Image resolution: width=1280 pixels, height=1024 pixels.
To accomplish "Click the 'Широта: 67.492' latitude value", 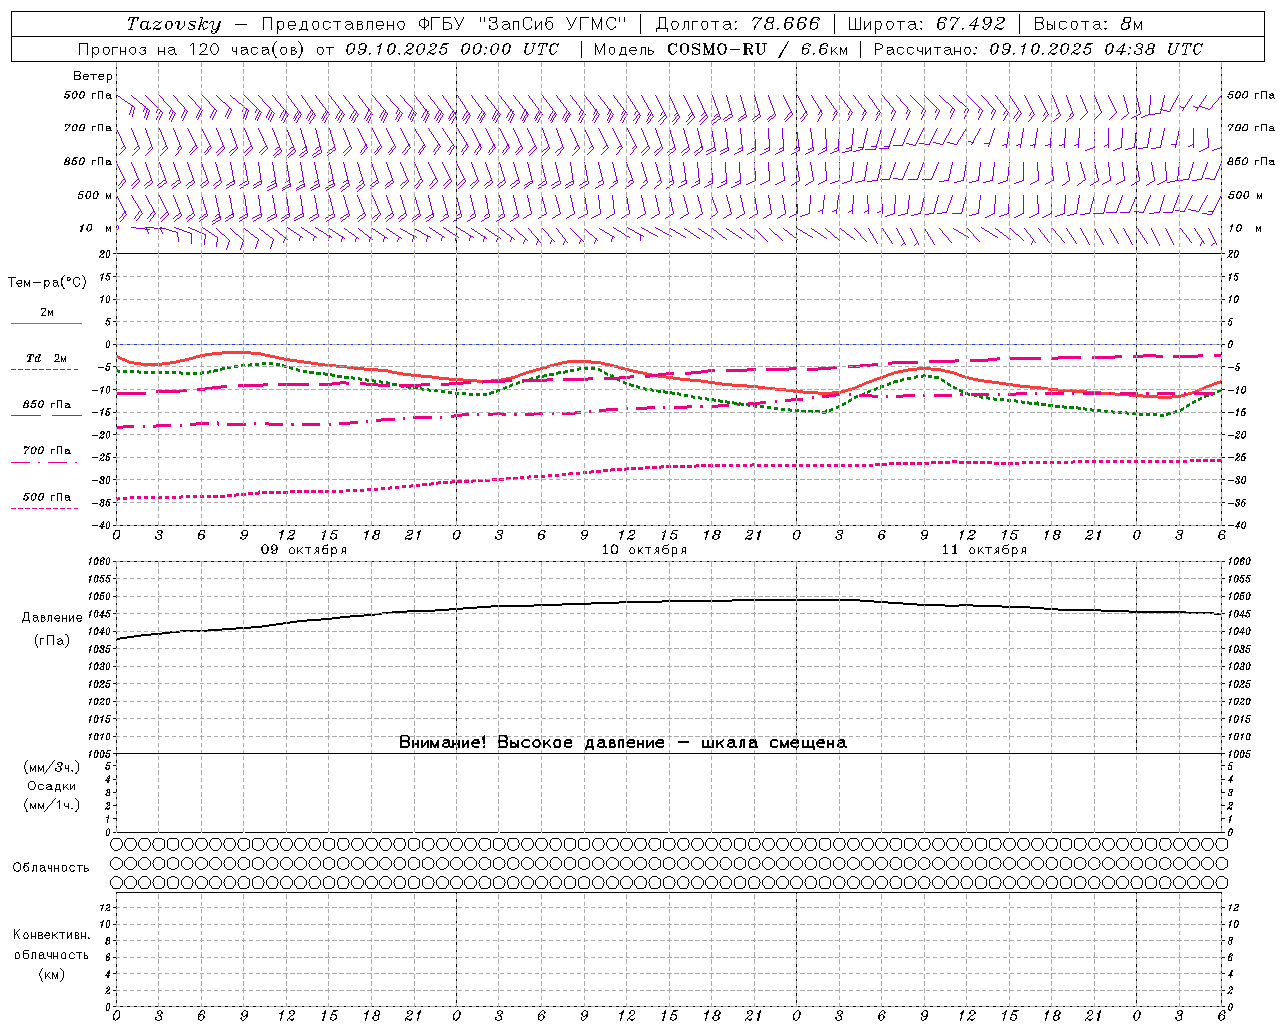I will pyautogui.click(x=926, y=24).
